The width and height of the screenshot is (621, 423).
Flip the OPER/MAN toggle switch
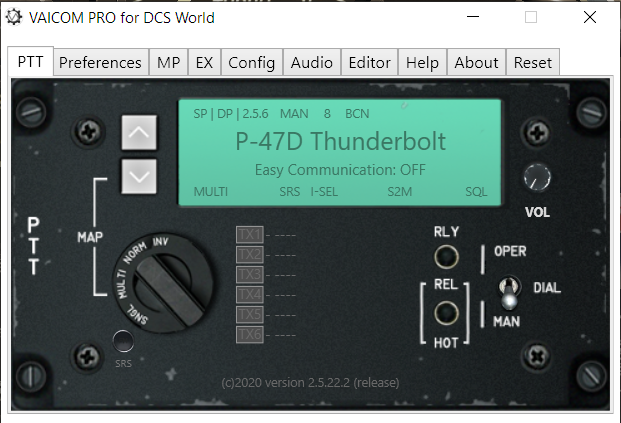[509, 293]
